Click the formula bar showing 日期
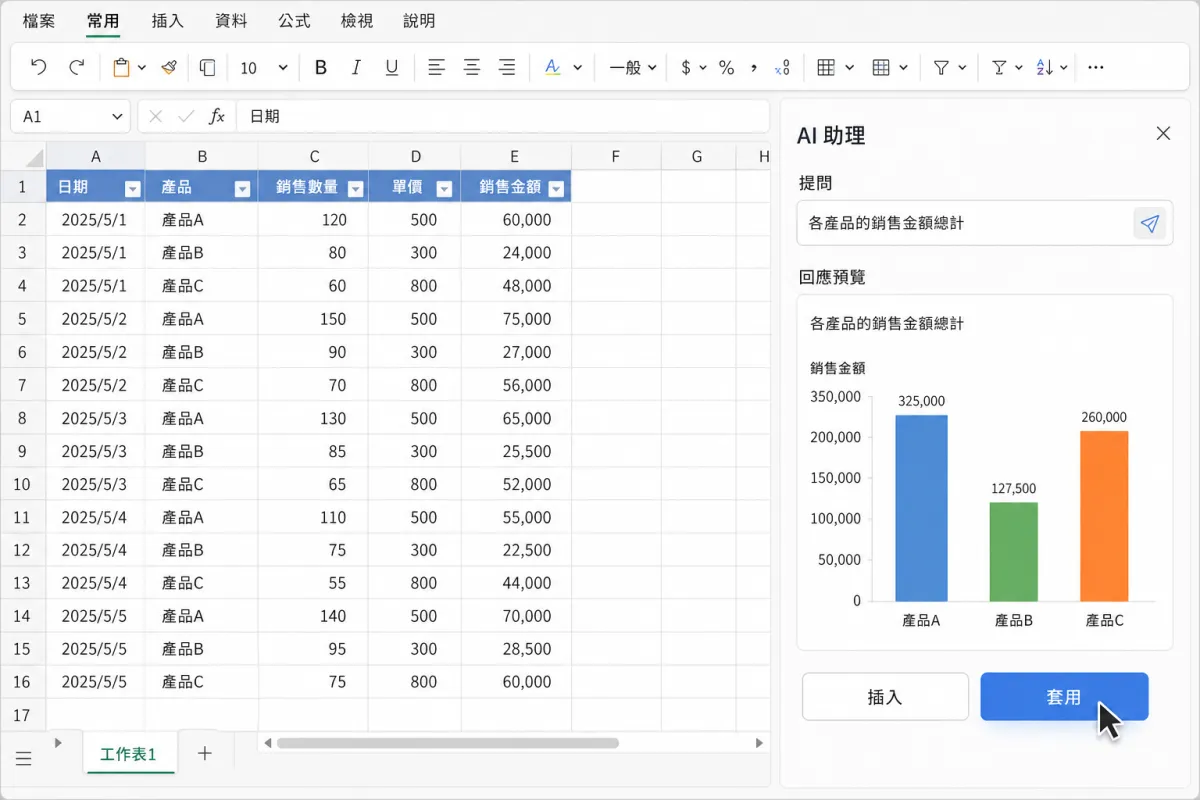The width and height of the screenshot is (1200, 800). pyautogui.click(x=503, y=116)
